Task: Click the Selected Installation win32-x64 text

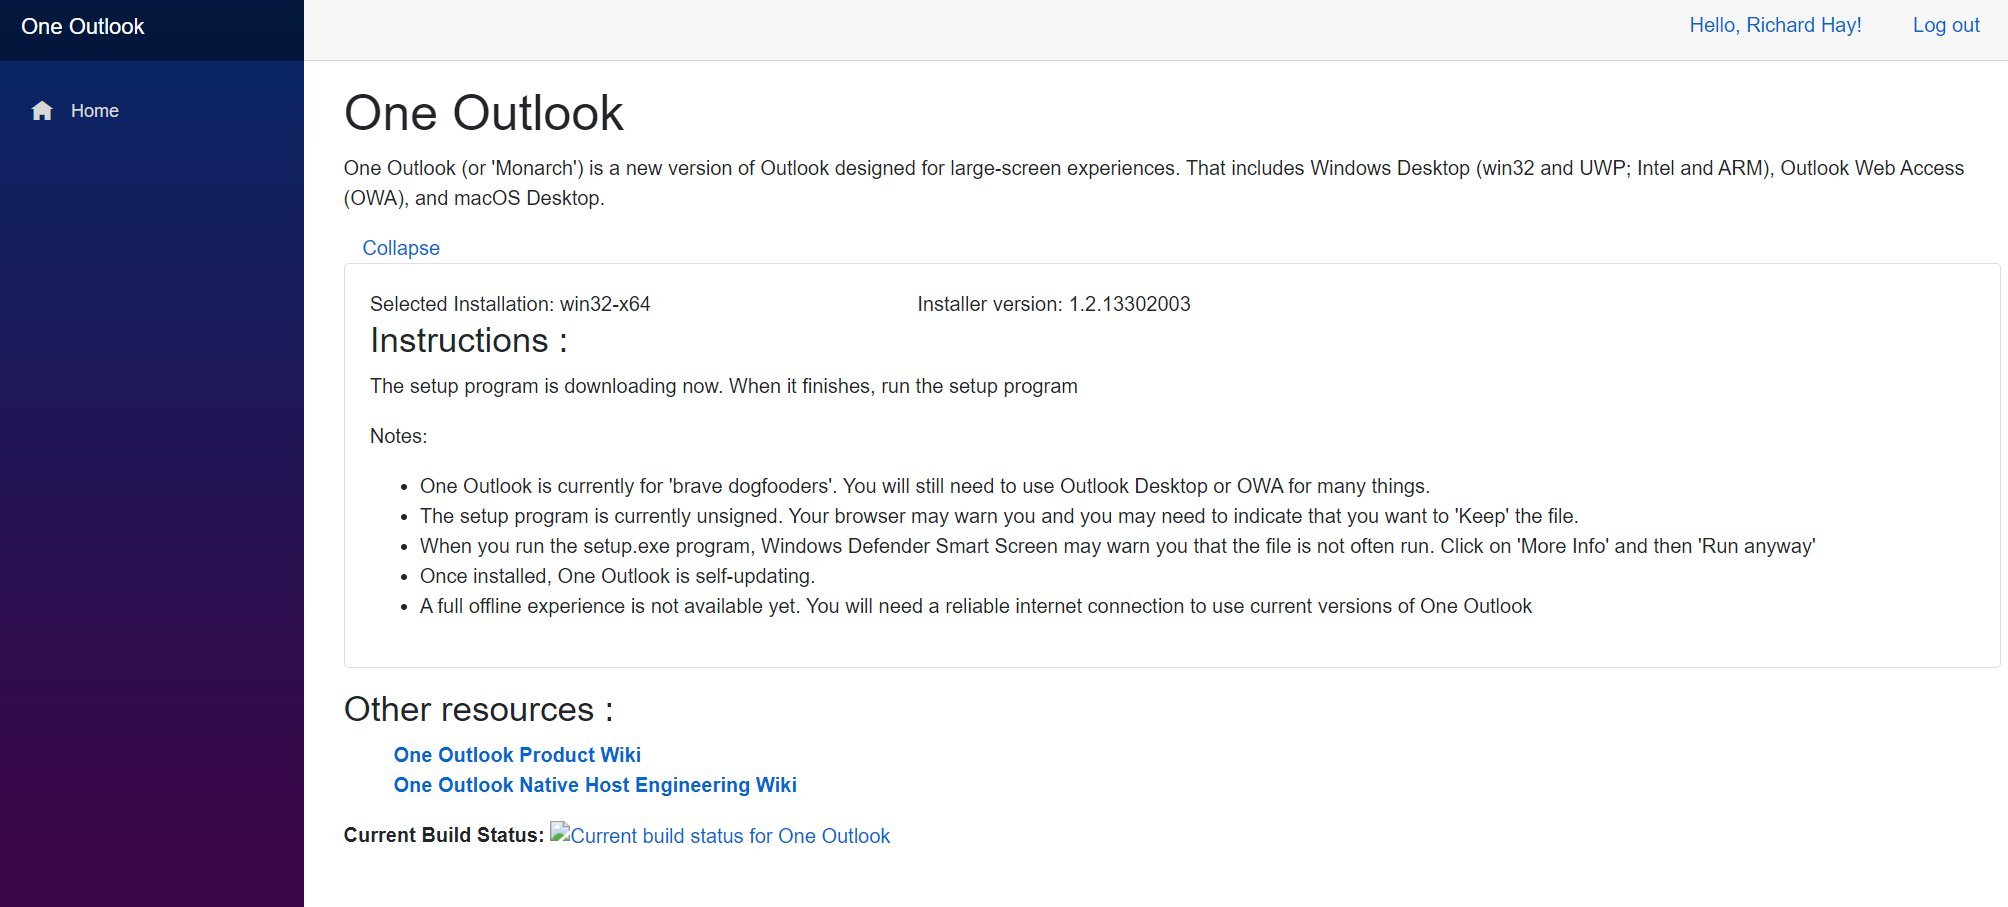Action: [510, 304]
